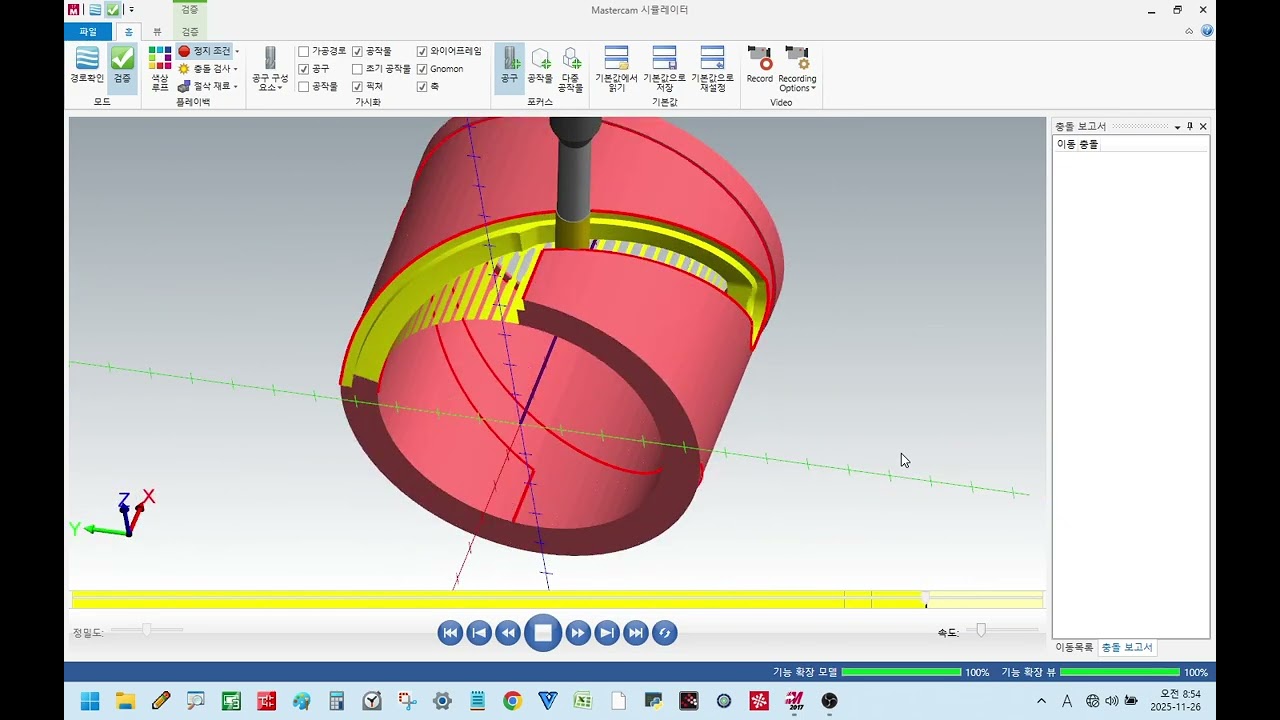Collapse the ribbon with arrow

(1189, 31)
